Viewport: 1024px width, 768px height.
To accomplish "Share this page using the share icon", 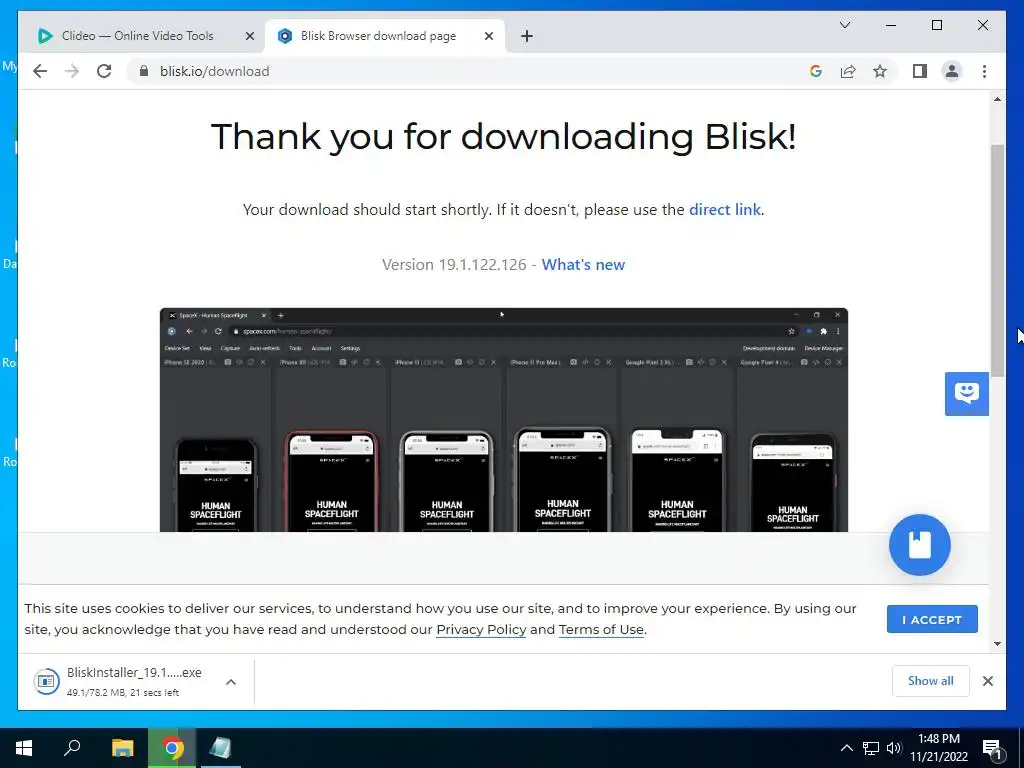I will pos(848,71).
